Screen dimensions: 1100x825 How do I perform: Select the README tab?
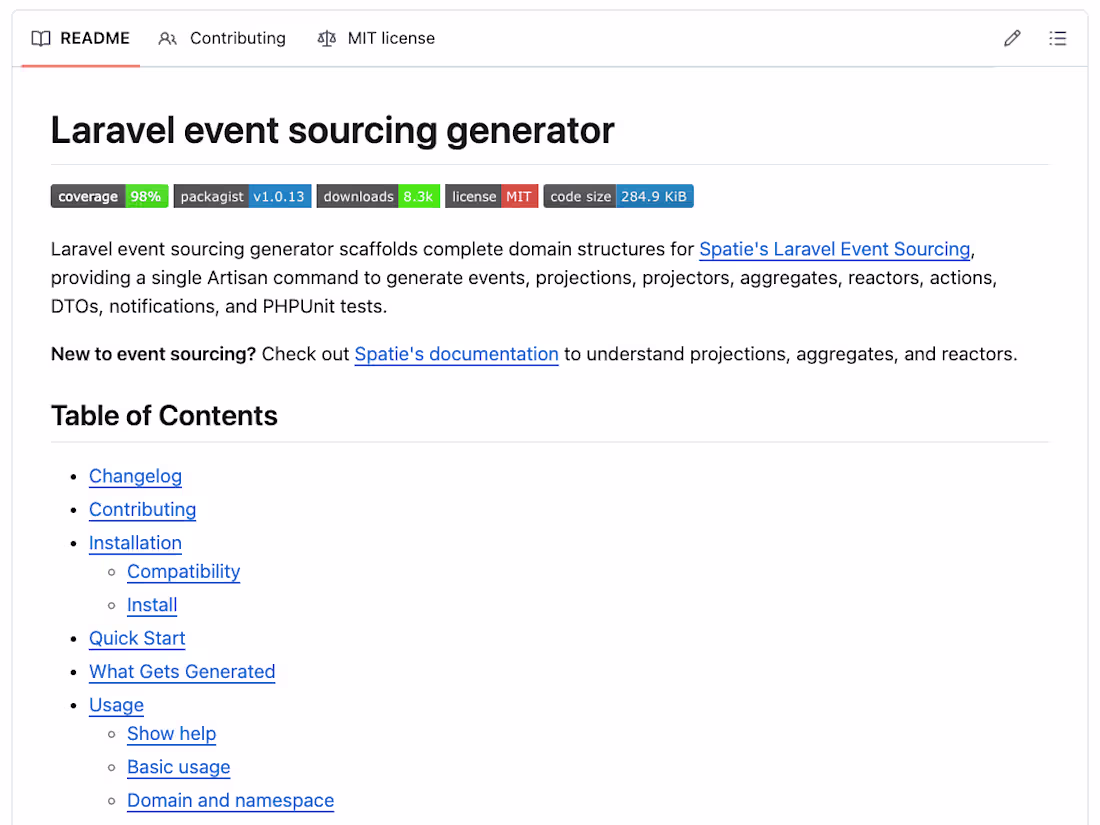[x=95, y=38]
